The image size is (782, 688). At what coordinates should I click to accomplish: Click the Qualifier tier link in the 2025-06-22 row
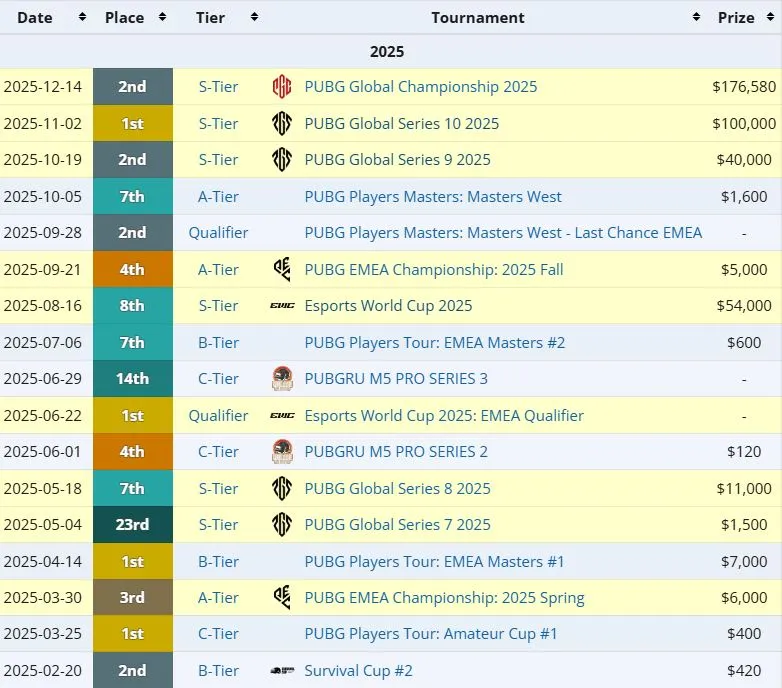218,416
